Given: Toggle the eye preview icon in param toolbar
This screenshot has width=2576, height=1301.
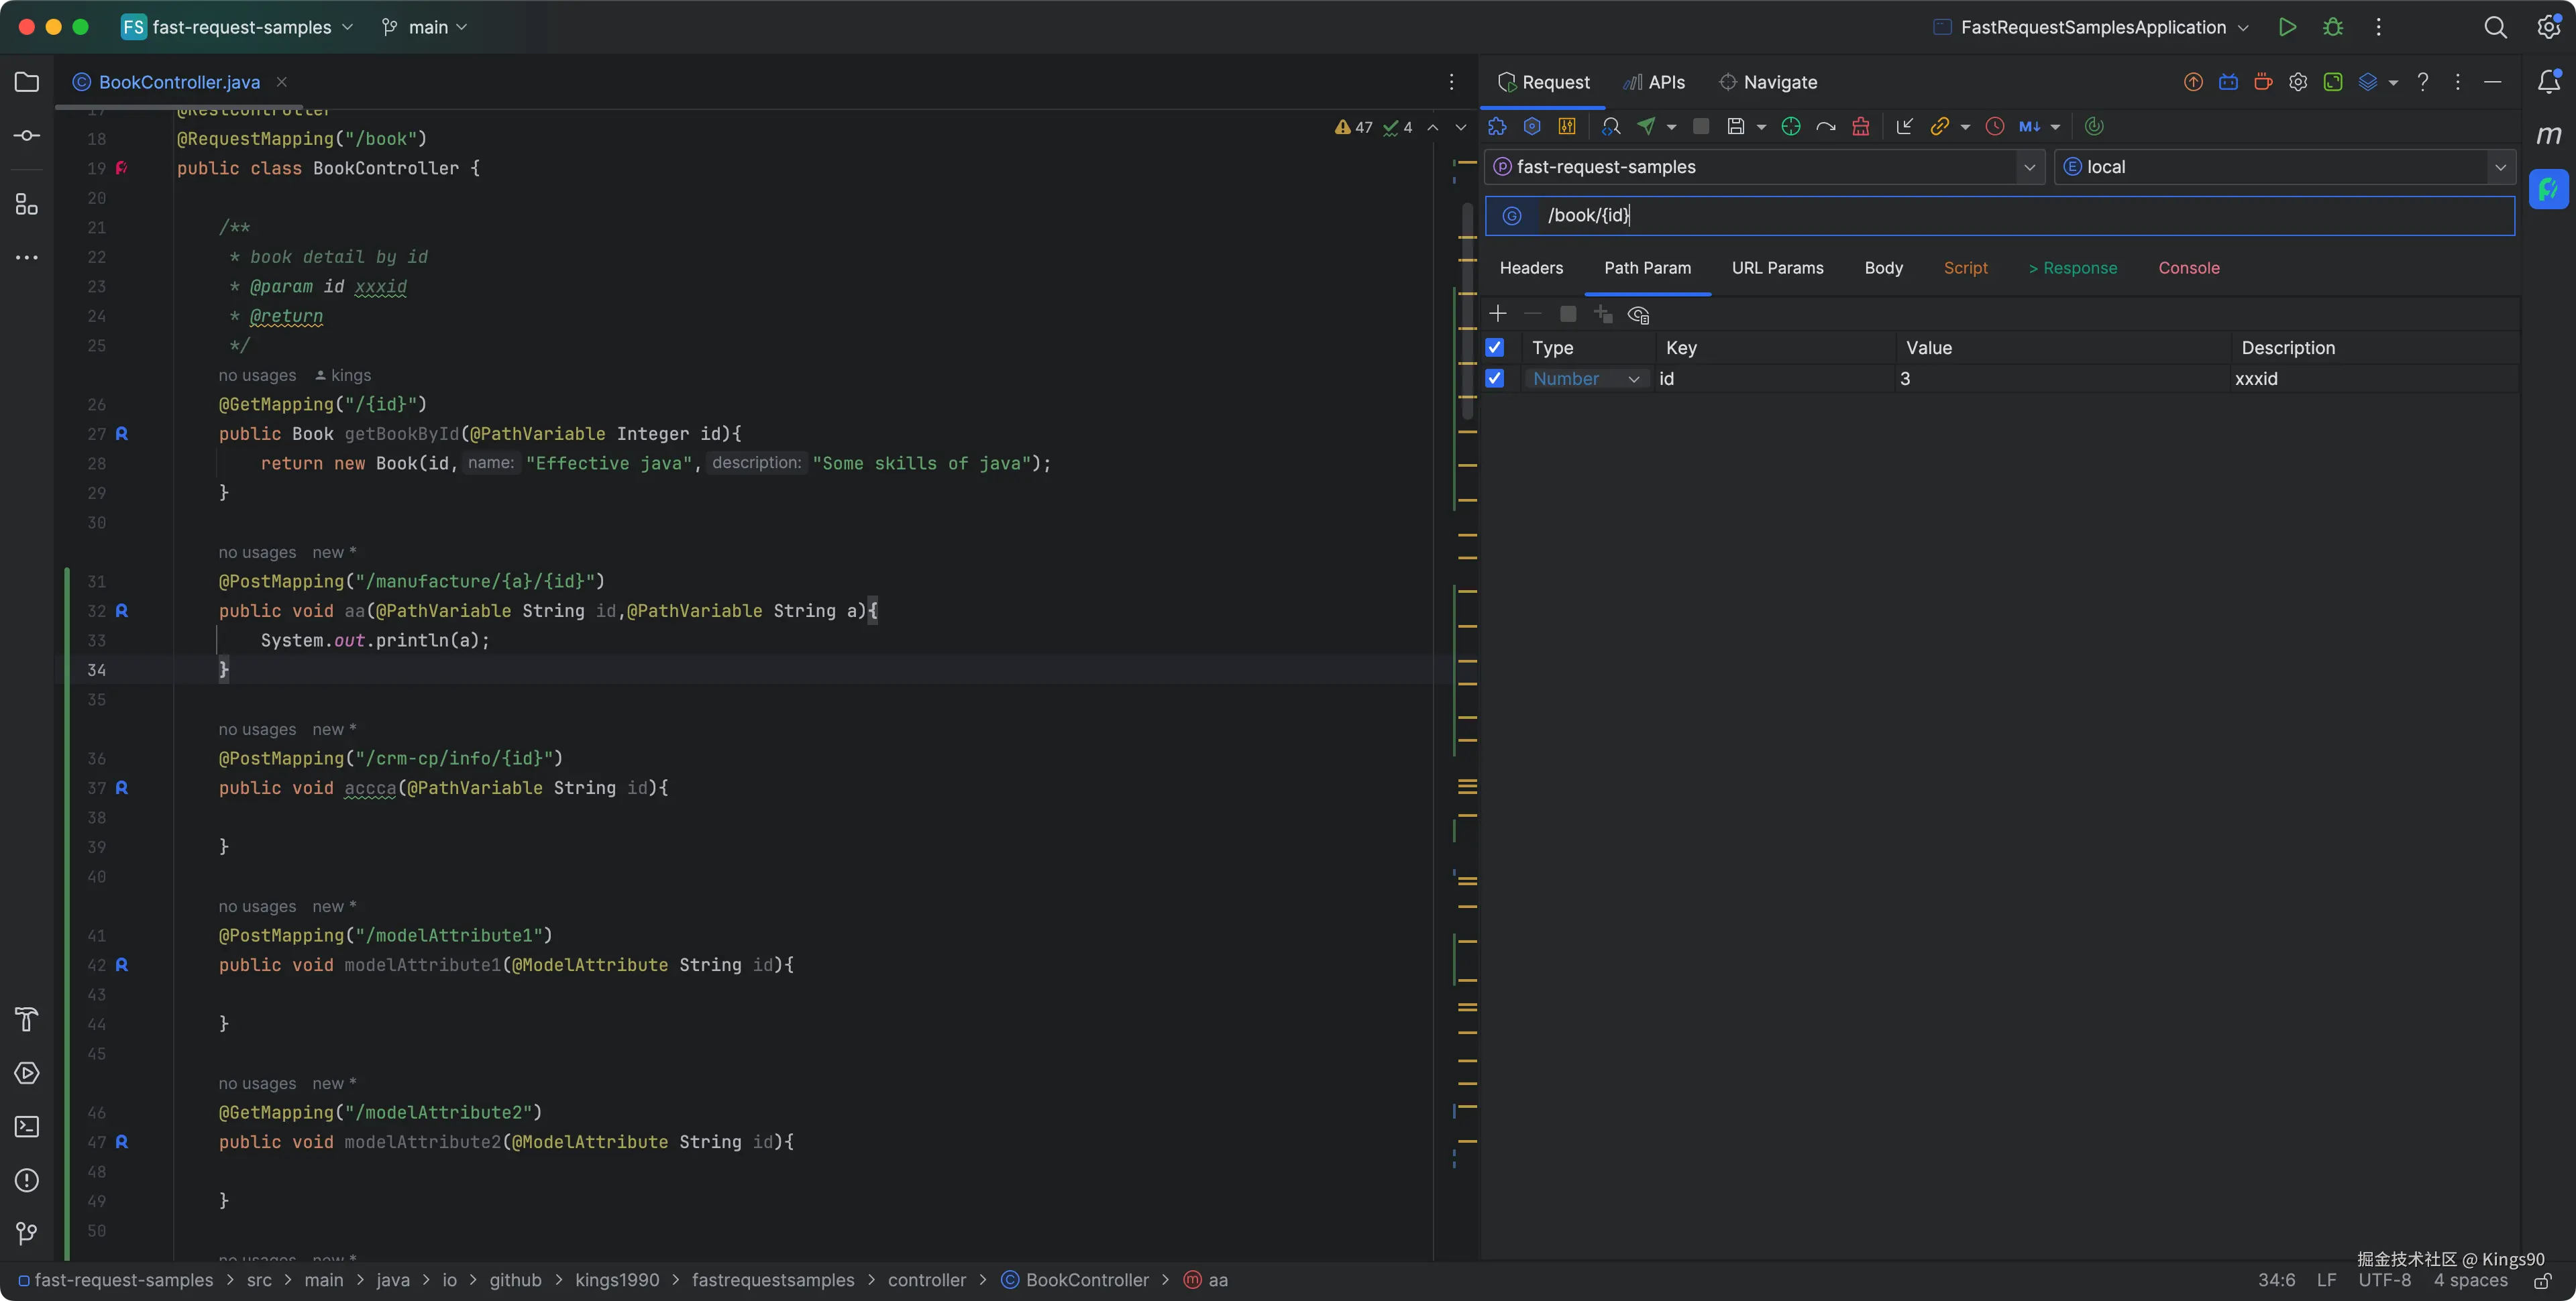Looking at the screenshot, I should [1638, 315].
